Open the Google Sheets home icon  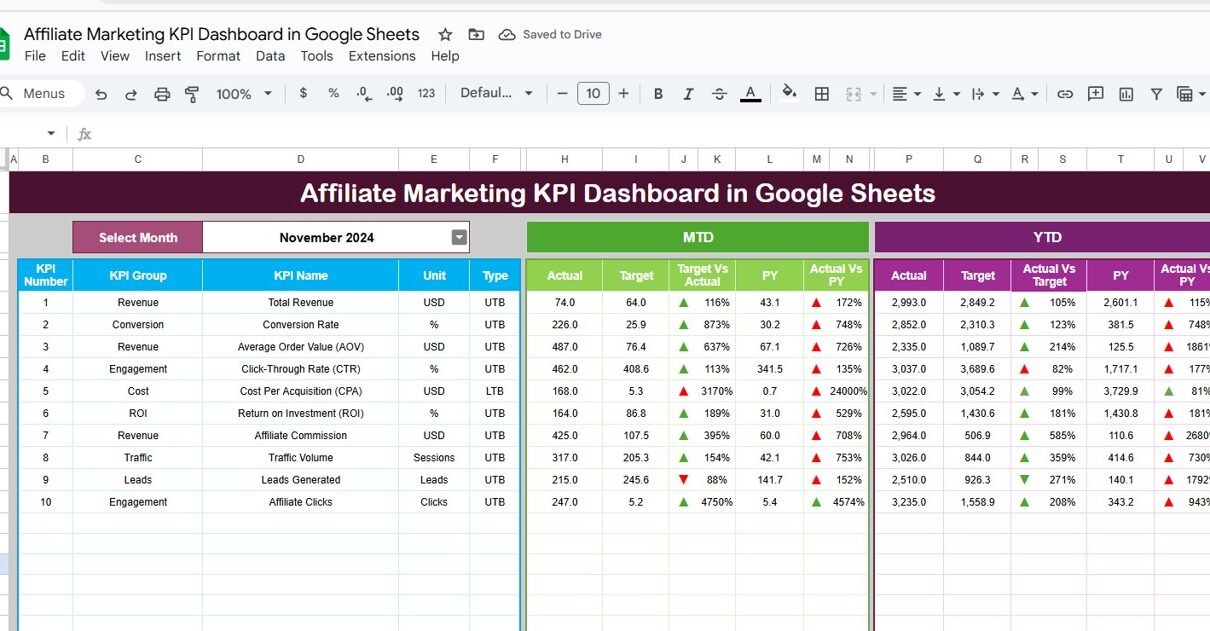(4, 44)
